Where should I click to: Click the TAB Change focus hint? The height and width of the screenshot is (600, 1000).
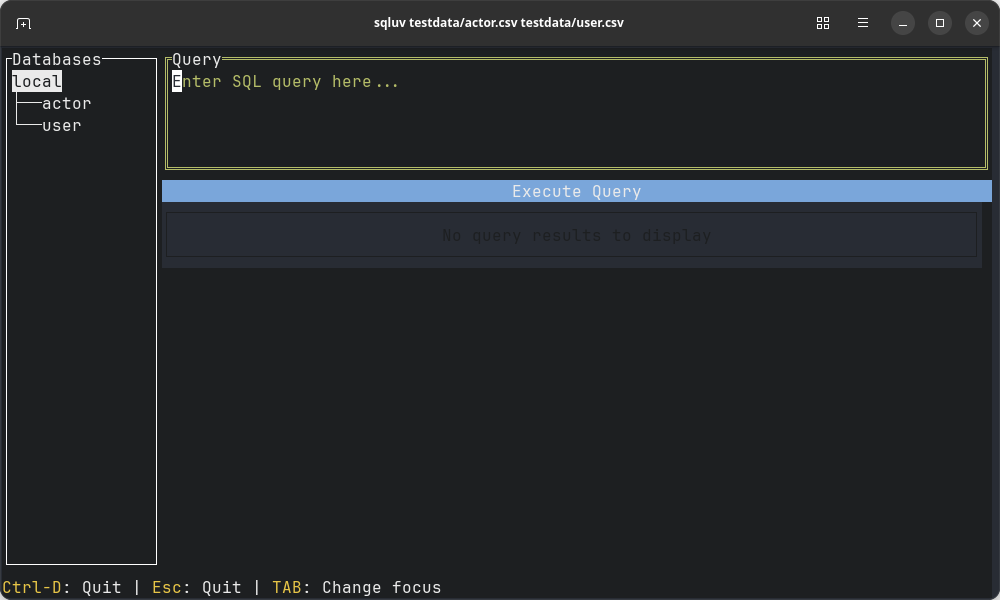pos(356,588)
